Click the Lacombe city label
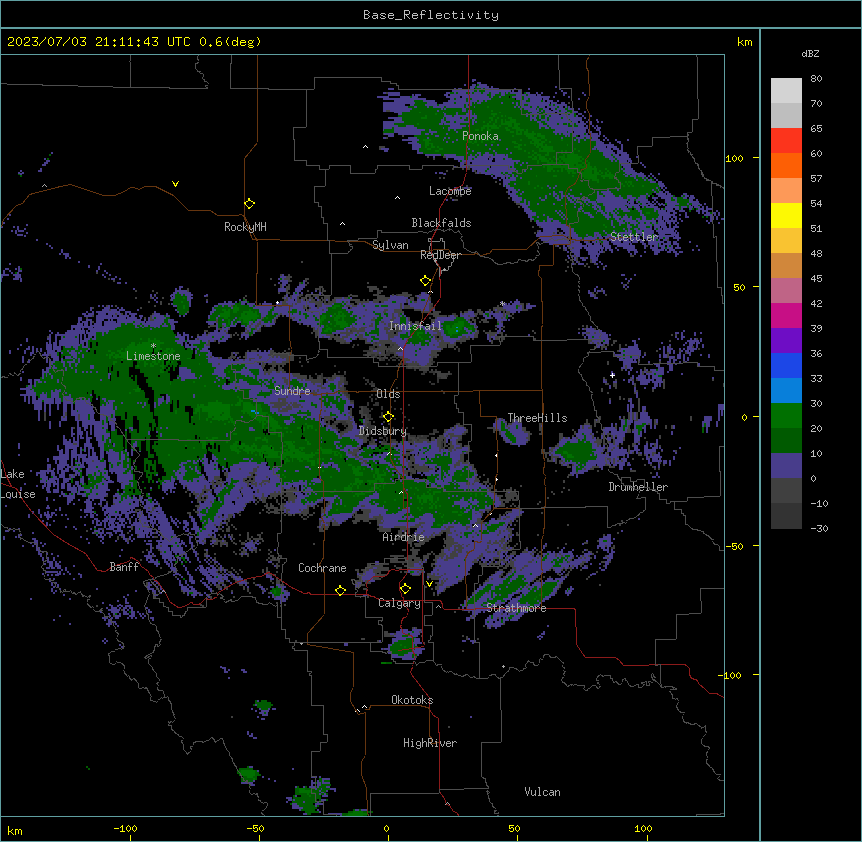The height and width of the screenshot is (842, 862). pos(450,191)
